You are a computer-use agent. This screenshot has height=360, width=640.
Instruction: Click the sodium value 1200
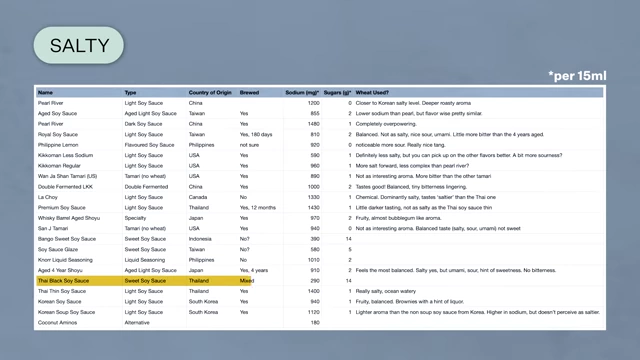tap(313, 103)
